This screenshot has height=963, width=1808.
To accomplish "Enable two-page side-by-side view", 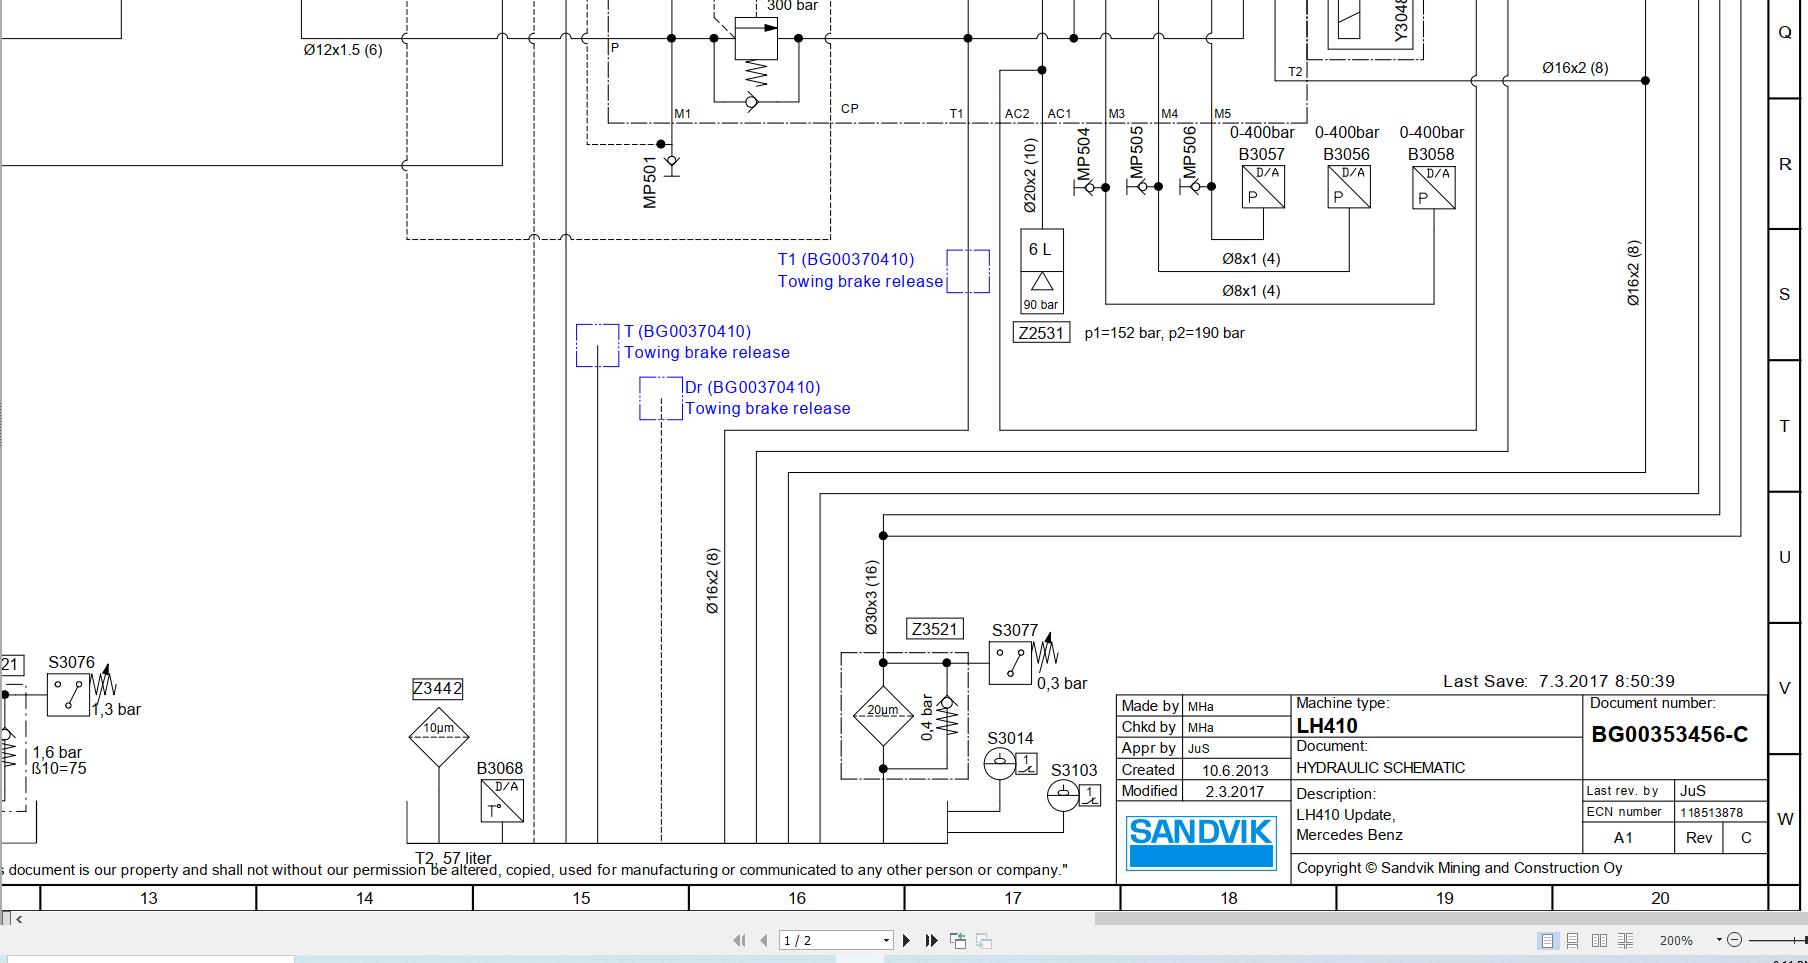I will tap(1599, 940).
